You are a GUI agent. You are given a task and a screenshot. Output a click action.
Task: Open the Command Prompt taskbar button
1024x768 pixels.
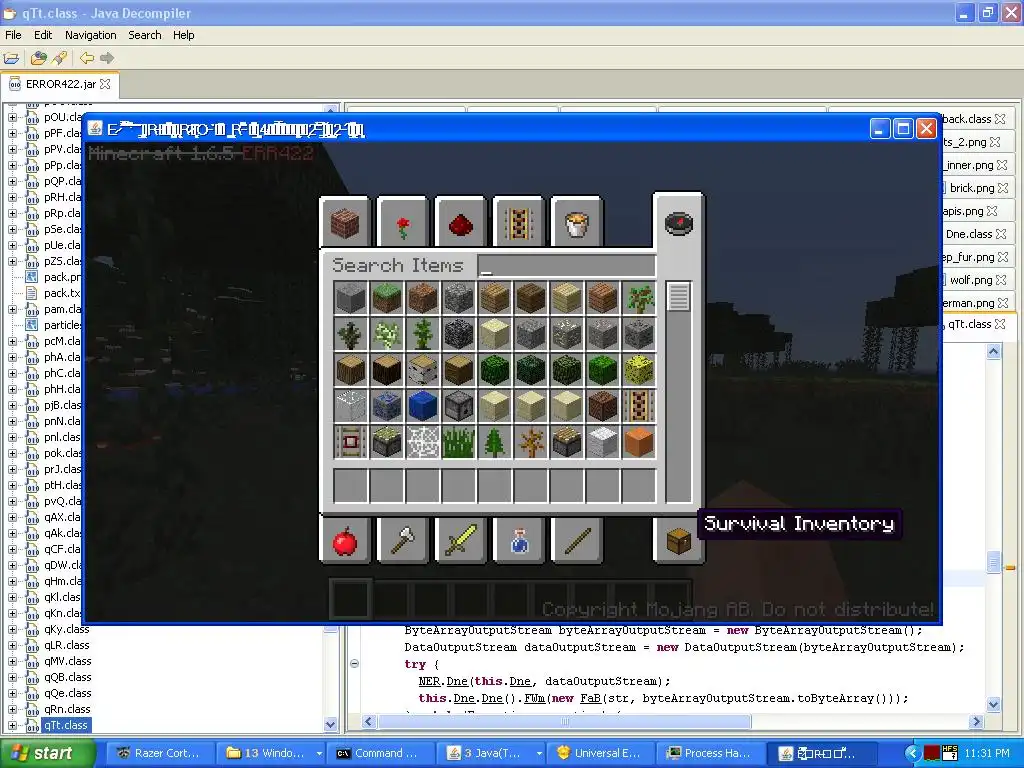pos(380,753)
